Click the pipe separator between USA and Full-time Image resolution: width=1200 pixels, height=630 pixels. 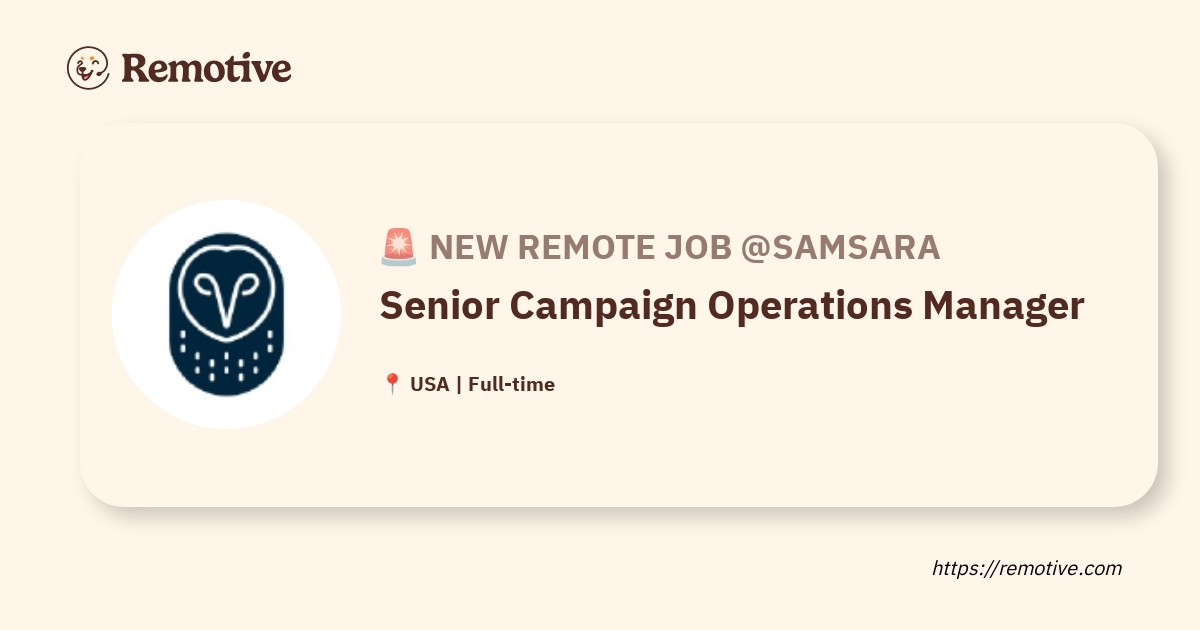pos(458,384)
